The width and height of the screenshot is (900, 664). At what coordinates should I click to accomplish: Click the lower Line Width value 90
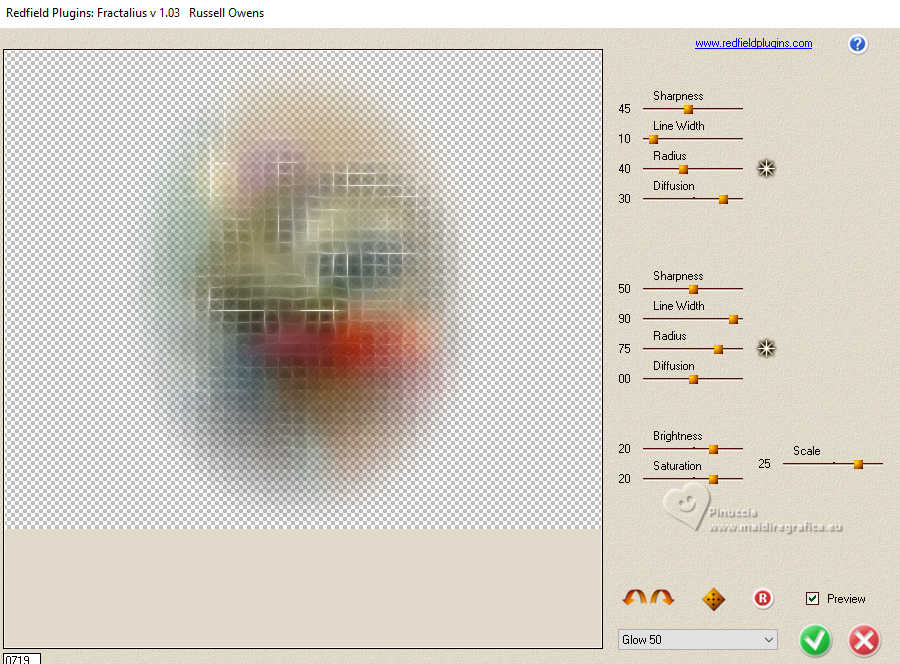[624, 319]
